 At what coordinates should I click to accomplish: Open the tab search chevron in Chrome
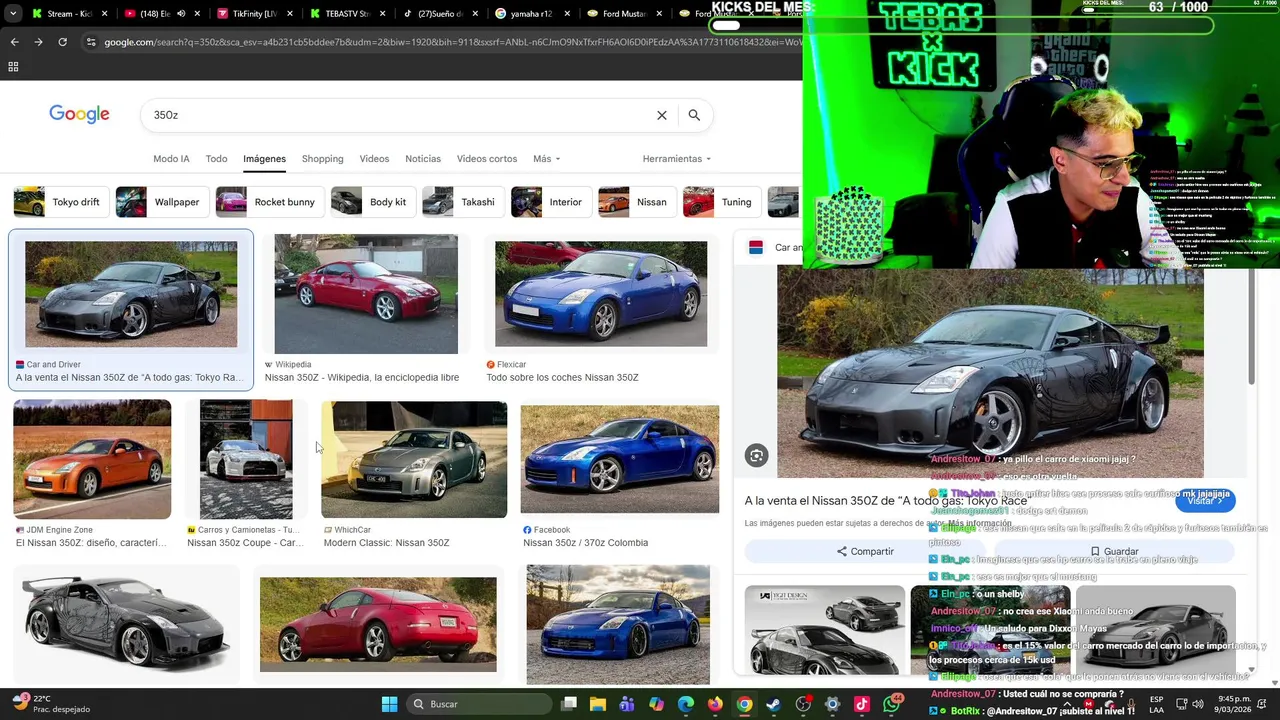[x=13, y=14]
